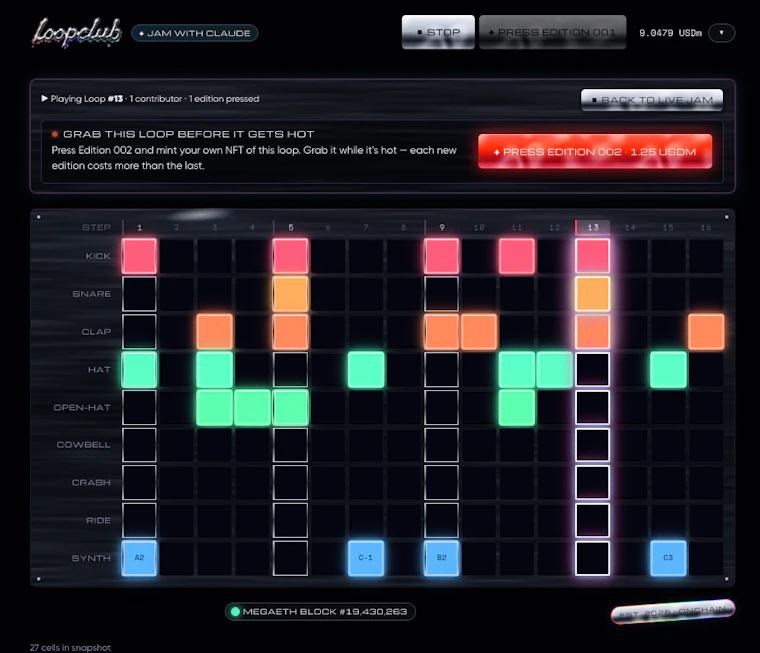Toggle Hat cell at step 15

click(x=668, y=369)
